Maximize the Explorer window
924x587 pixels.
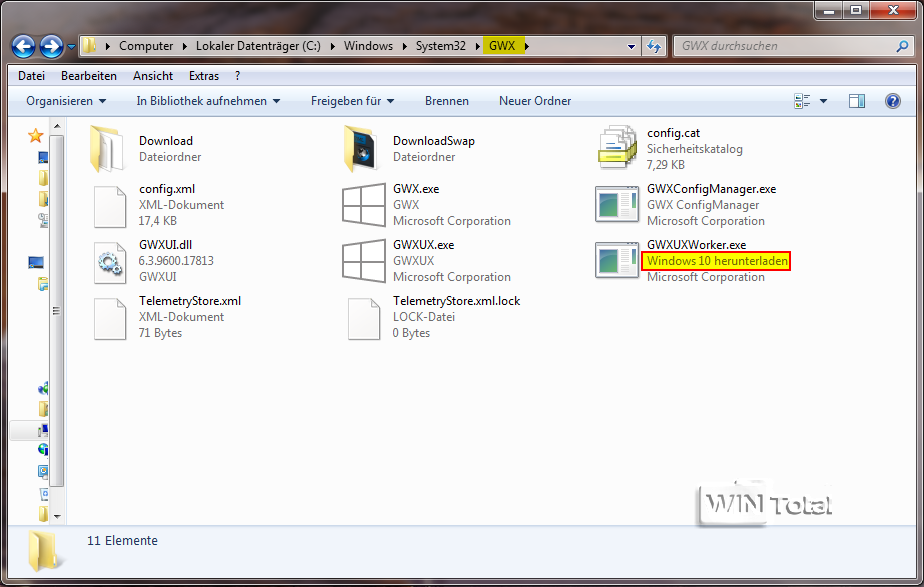coord(856,10)
